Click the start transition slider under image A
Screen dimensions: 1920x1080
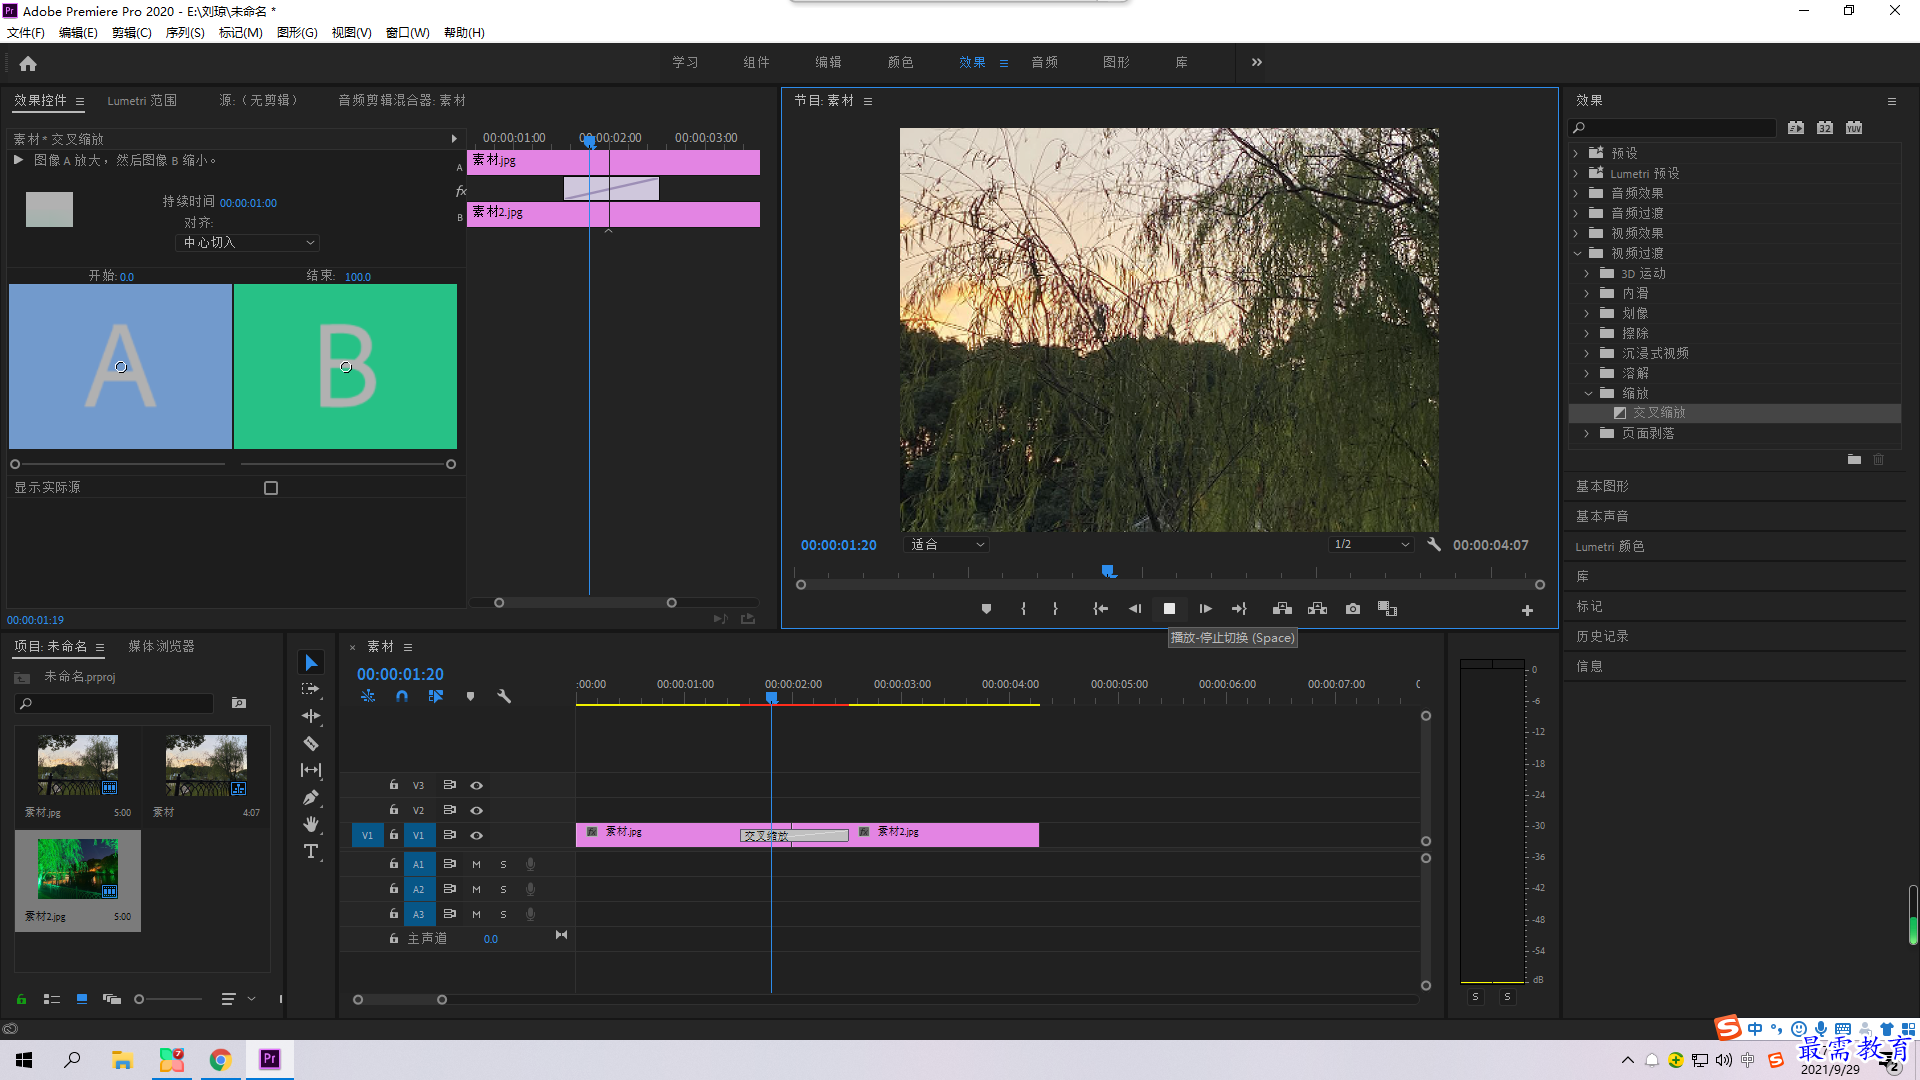pyautogui.click(x=15, y=464)
